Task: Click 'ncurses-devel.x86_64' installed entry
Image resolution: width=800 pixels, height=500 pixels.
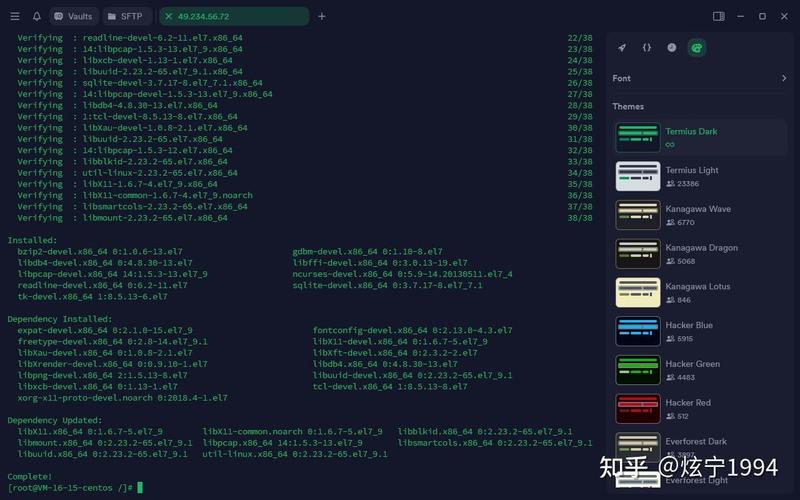Action: pyautogui.click(x=403, y=274)
